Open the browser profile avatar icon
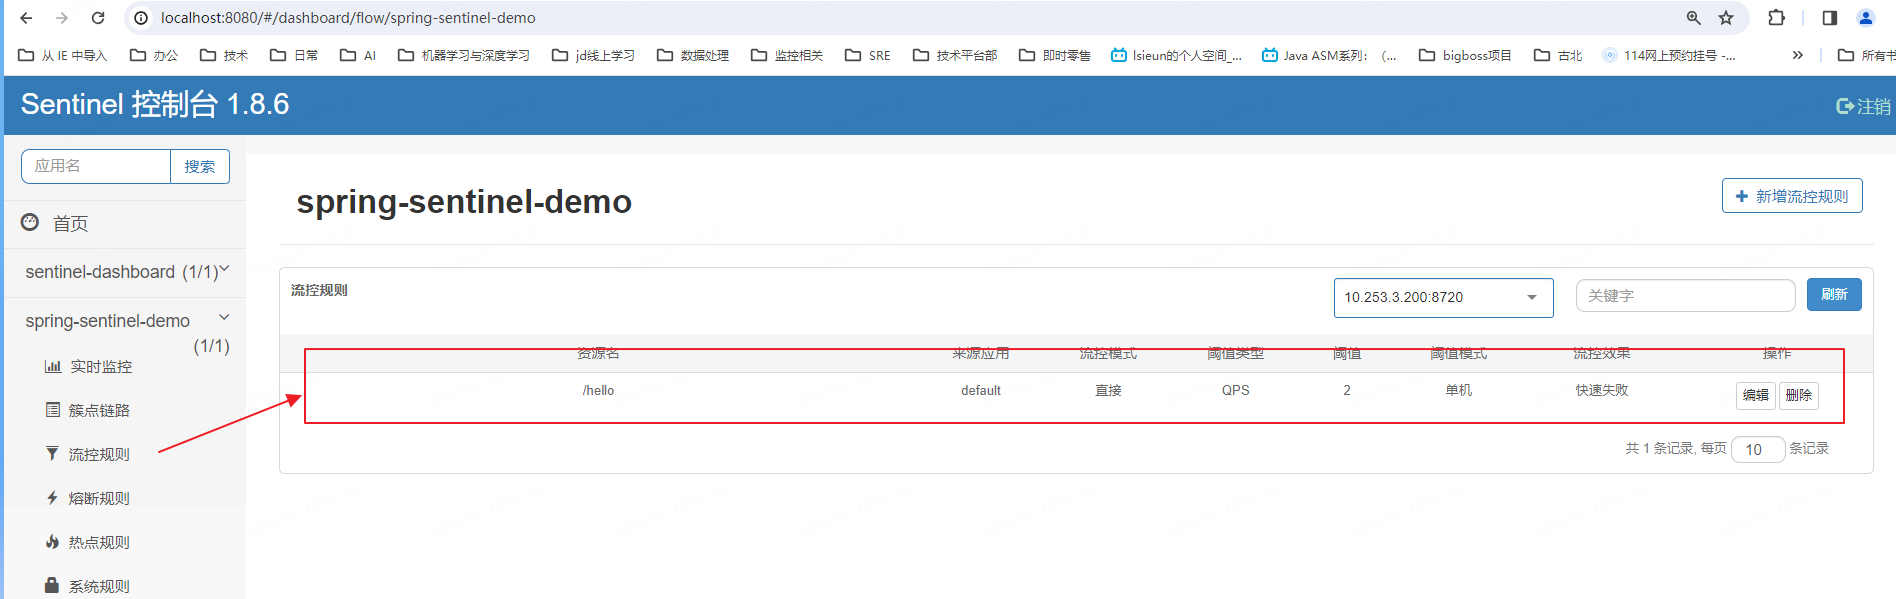 tap(1866, 18)
